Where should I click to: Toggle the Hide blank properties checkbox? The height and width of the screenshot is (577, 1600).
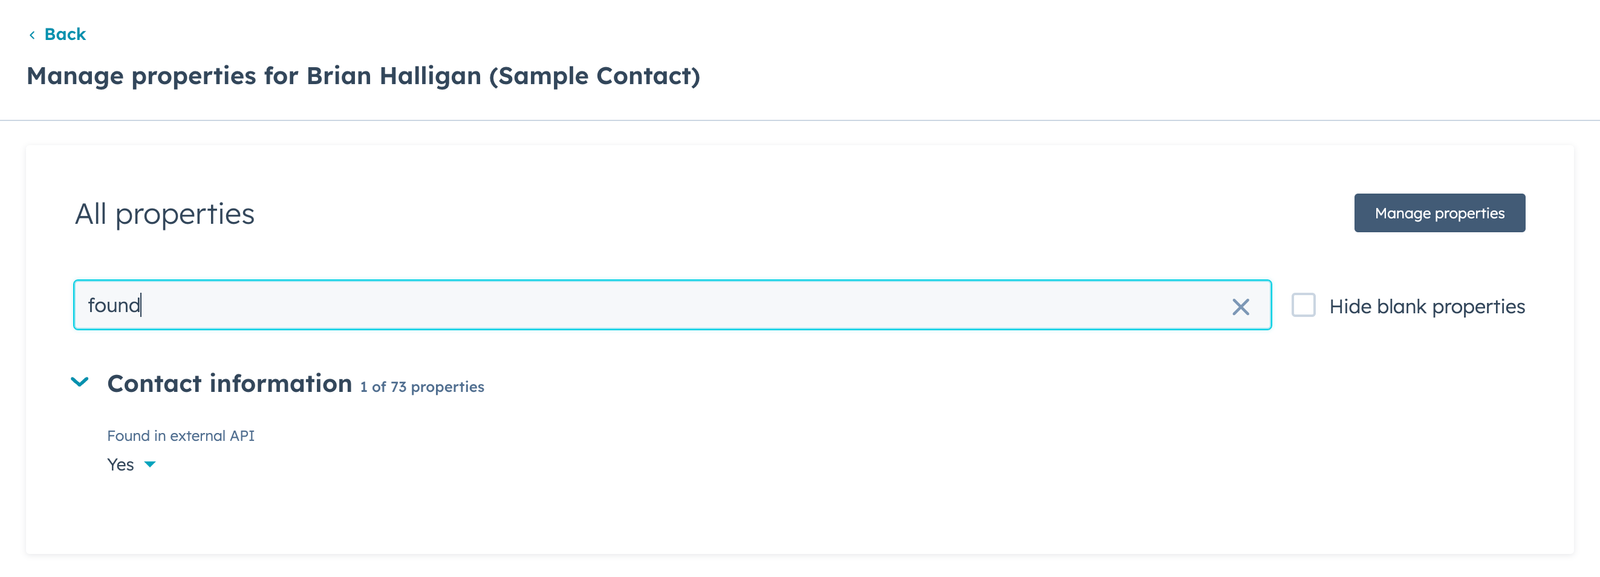coord(1303,306)
